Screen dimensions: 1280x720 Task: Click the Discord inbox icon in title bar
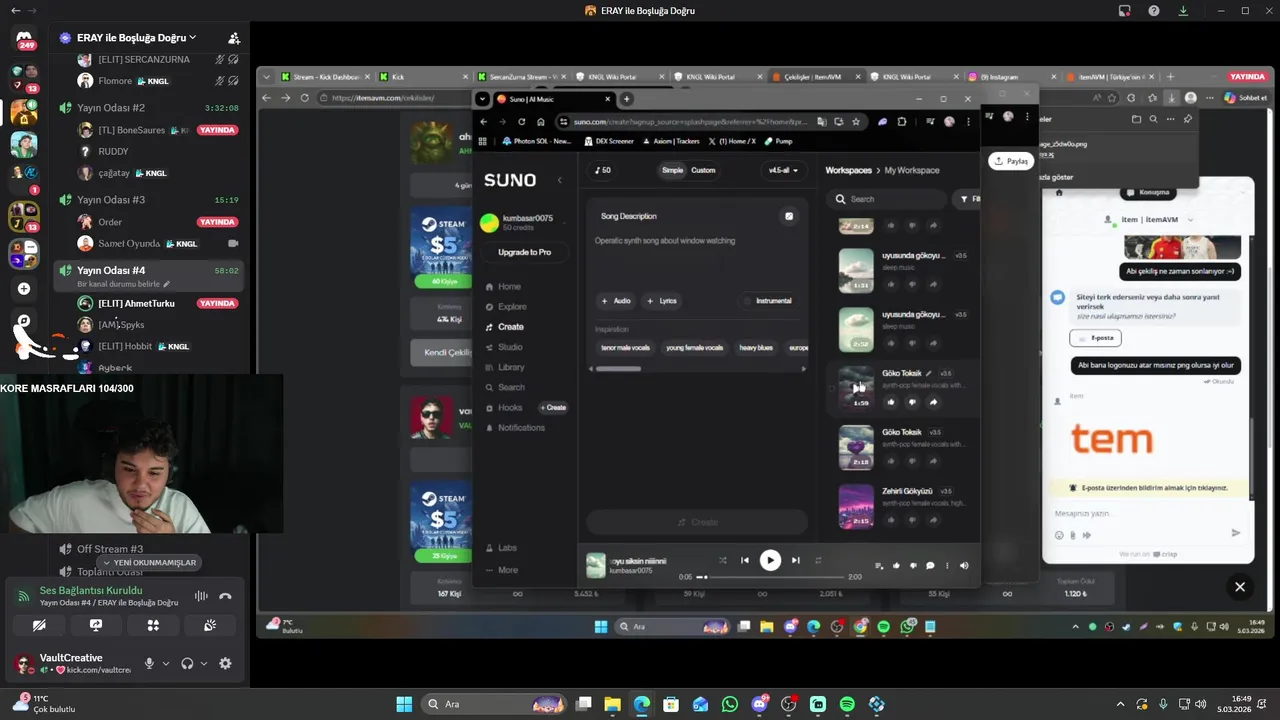1125,11
